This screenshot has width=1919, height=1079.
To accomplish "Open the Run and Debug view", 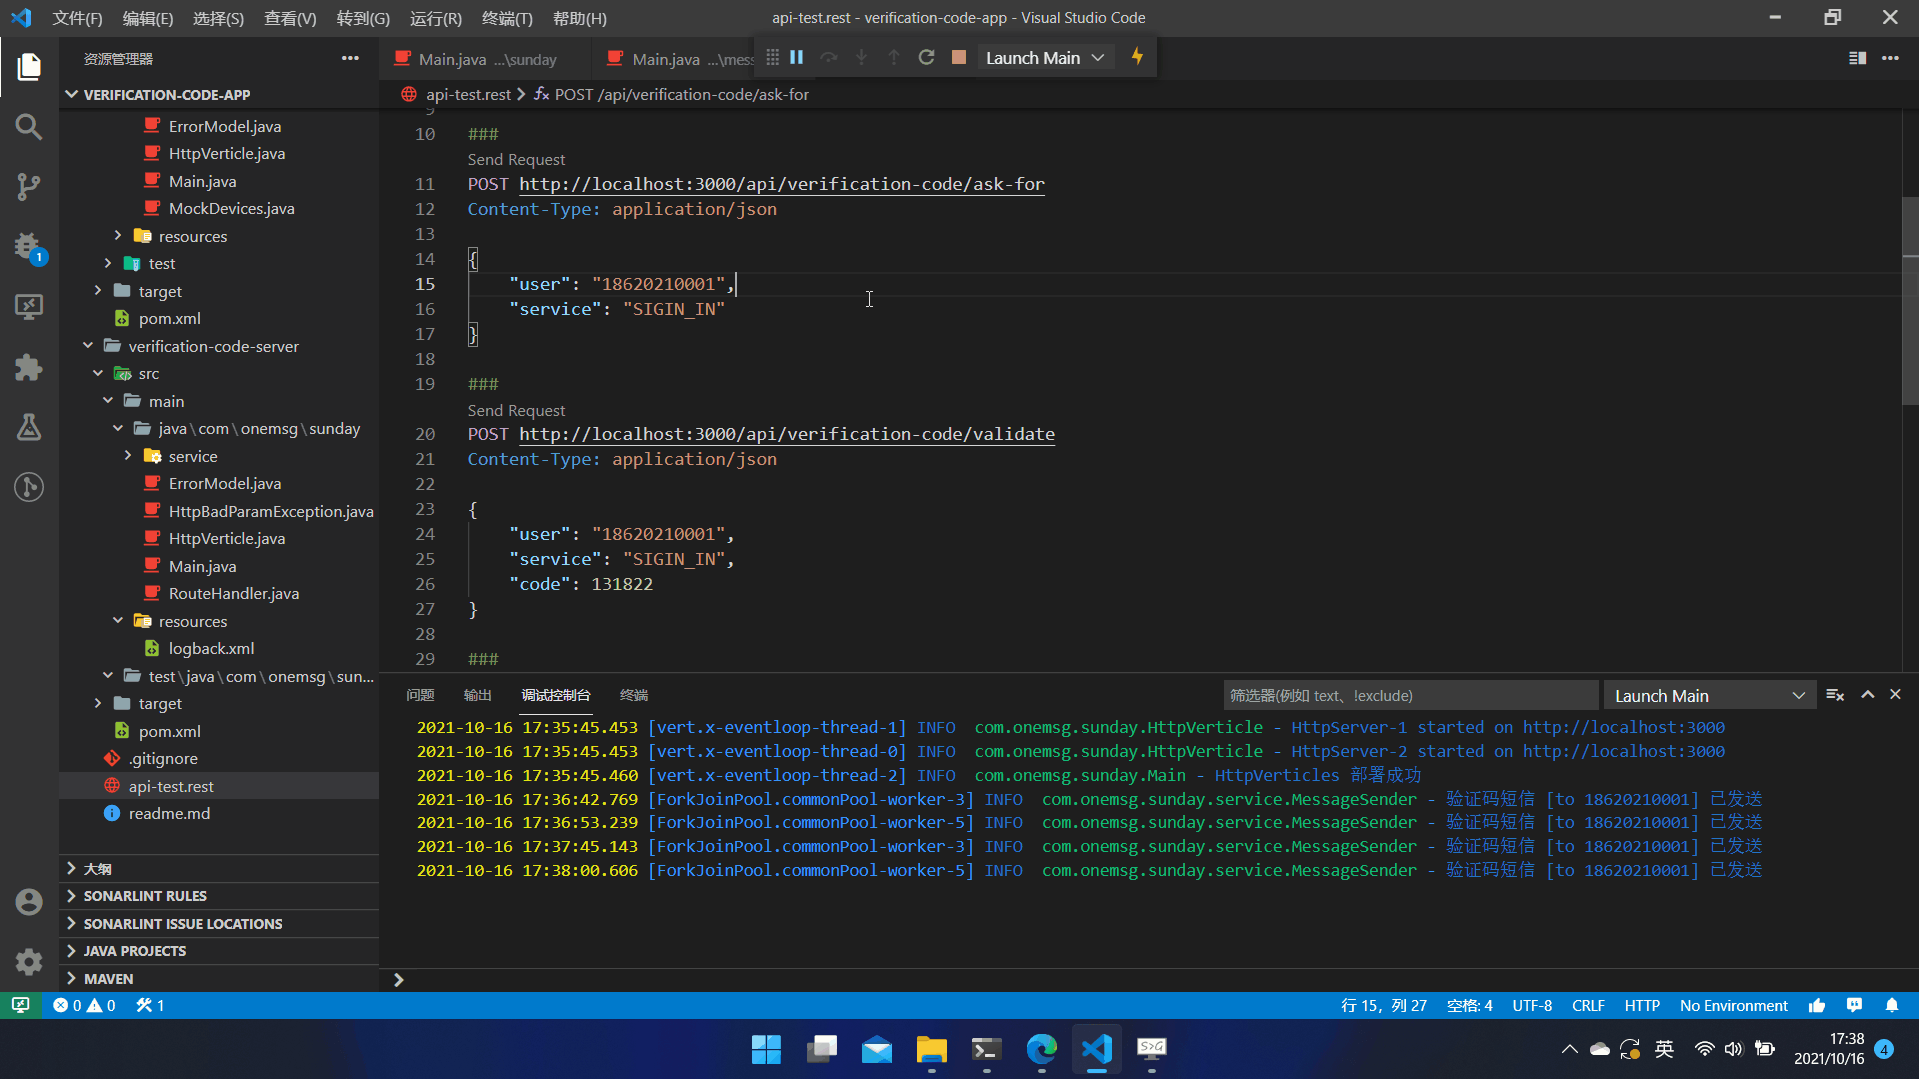I will tap(29, 247).
